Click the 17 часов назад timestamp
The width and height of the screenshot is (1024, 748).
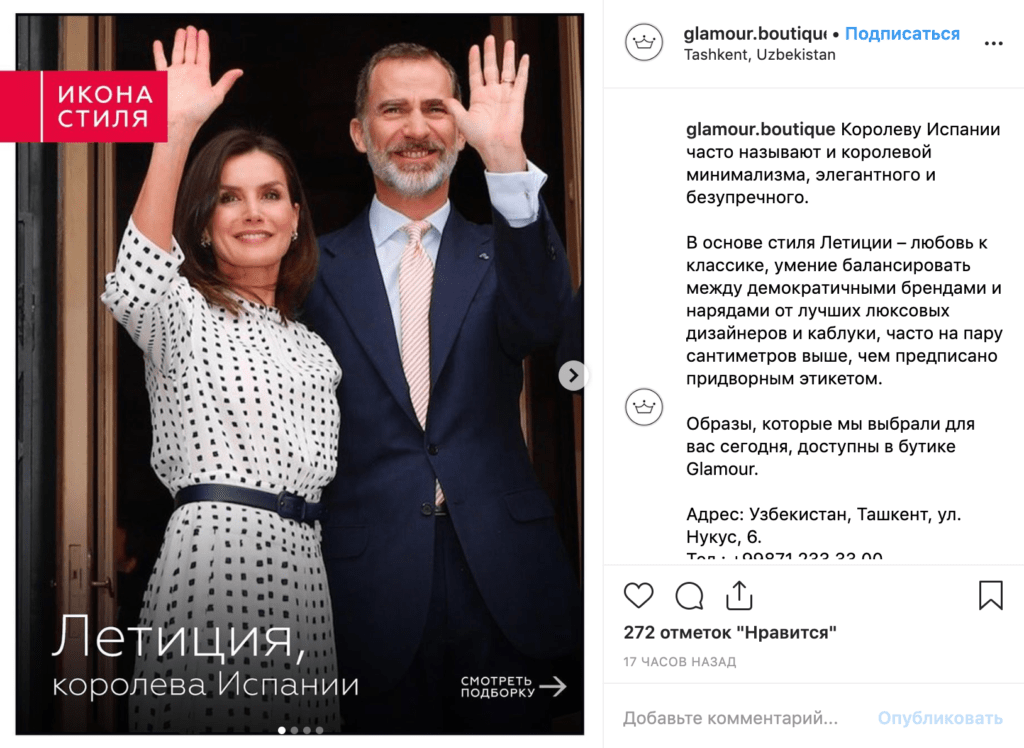point(679,662)
